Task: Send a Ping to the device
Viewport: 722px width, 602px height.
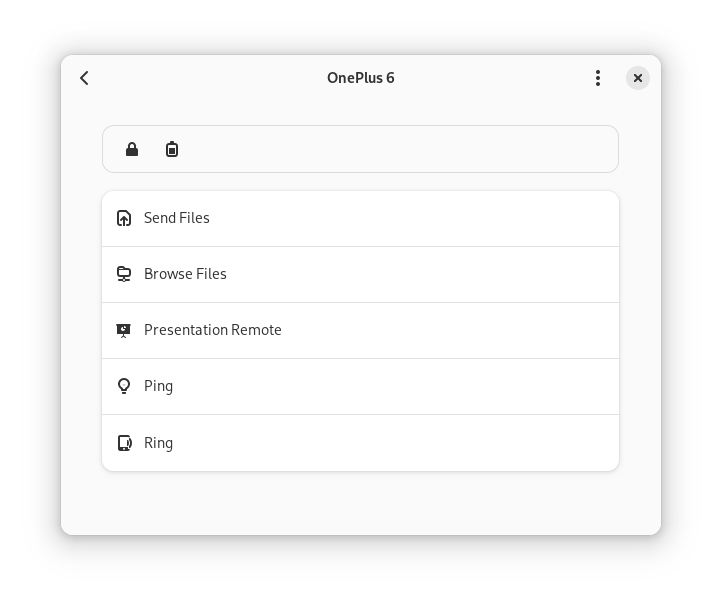Action: (158, 386)
